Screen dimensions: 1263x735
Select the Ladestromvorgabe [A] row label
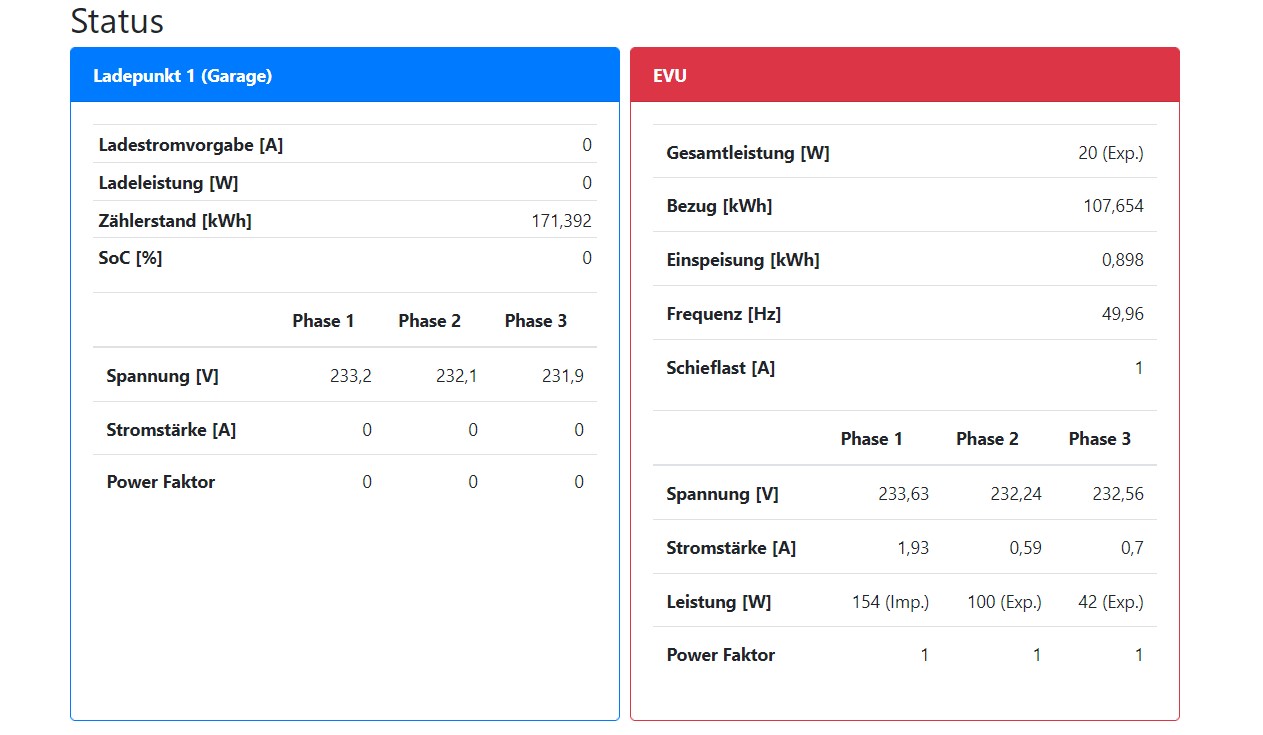tap(191, 145)
